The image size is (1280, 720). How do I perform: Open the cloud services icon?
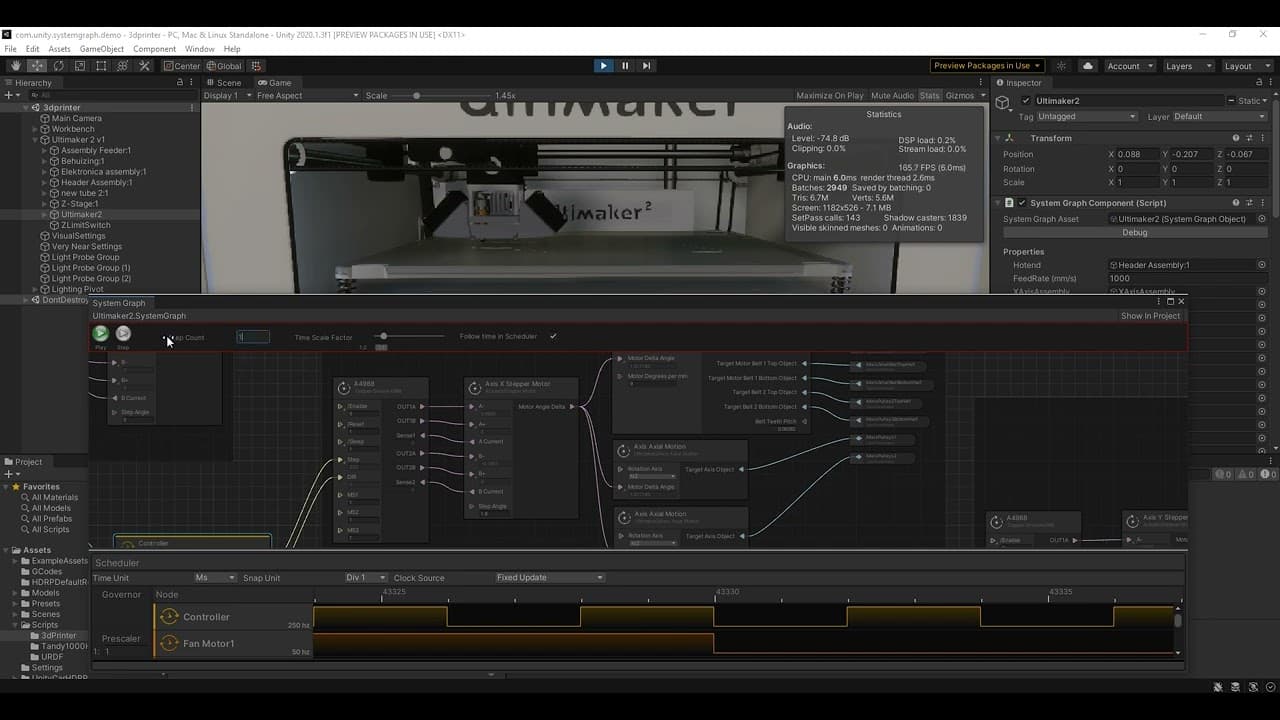[1088, 66]
